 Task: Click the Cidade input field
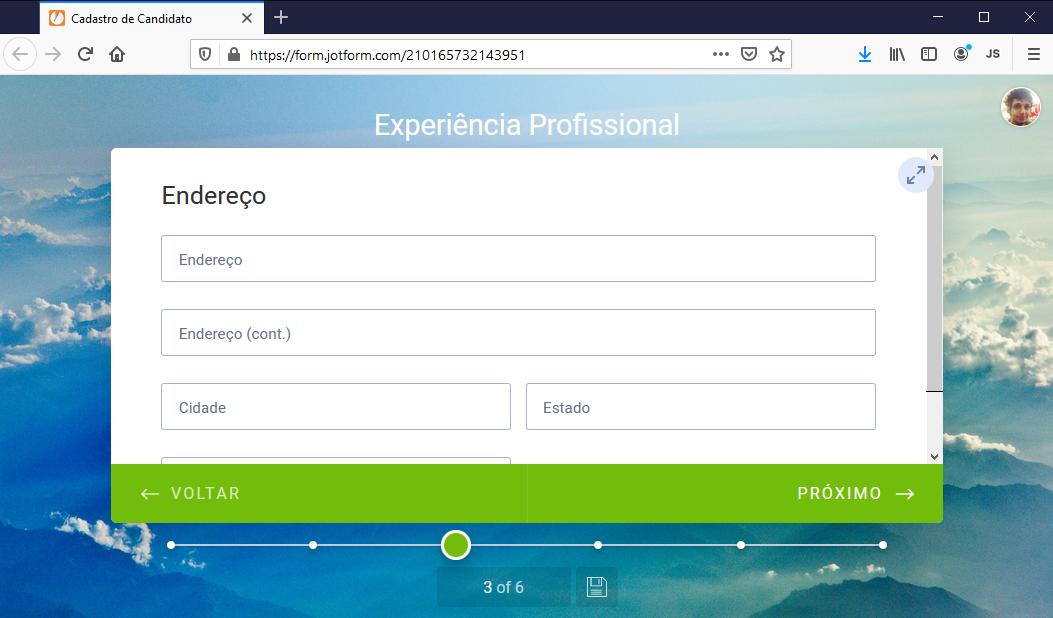[x=336, y=406]
